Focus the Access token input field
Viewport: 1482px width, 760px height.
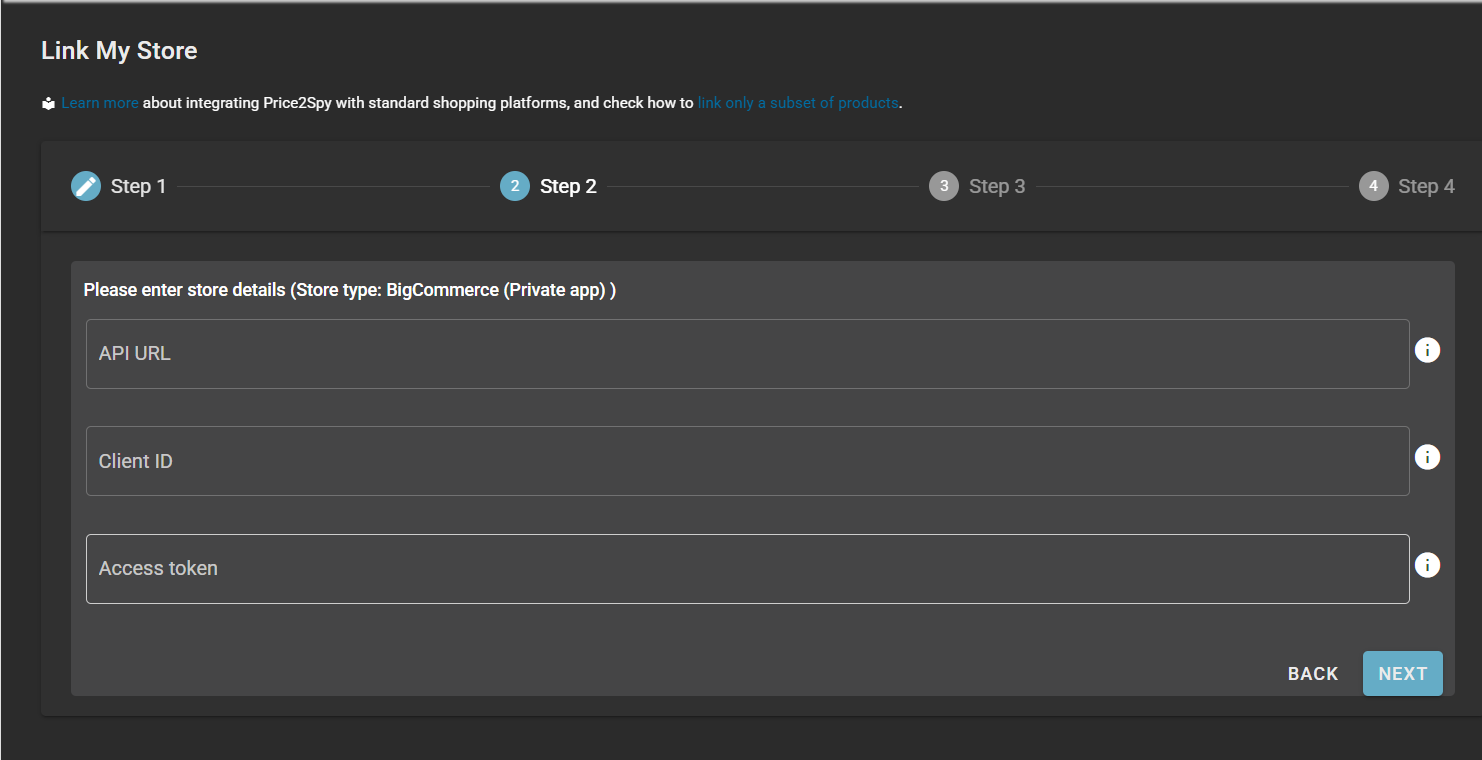[748, 569]
